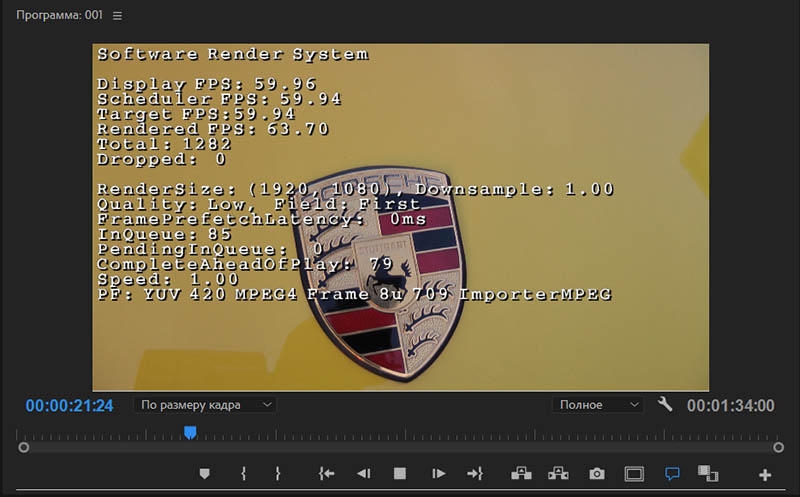The width and height of the screenshot is (800, 497).
Task: Step back one frame
Action: pos(363,474)
